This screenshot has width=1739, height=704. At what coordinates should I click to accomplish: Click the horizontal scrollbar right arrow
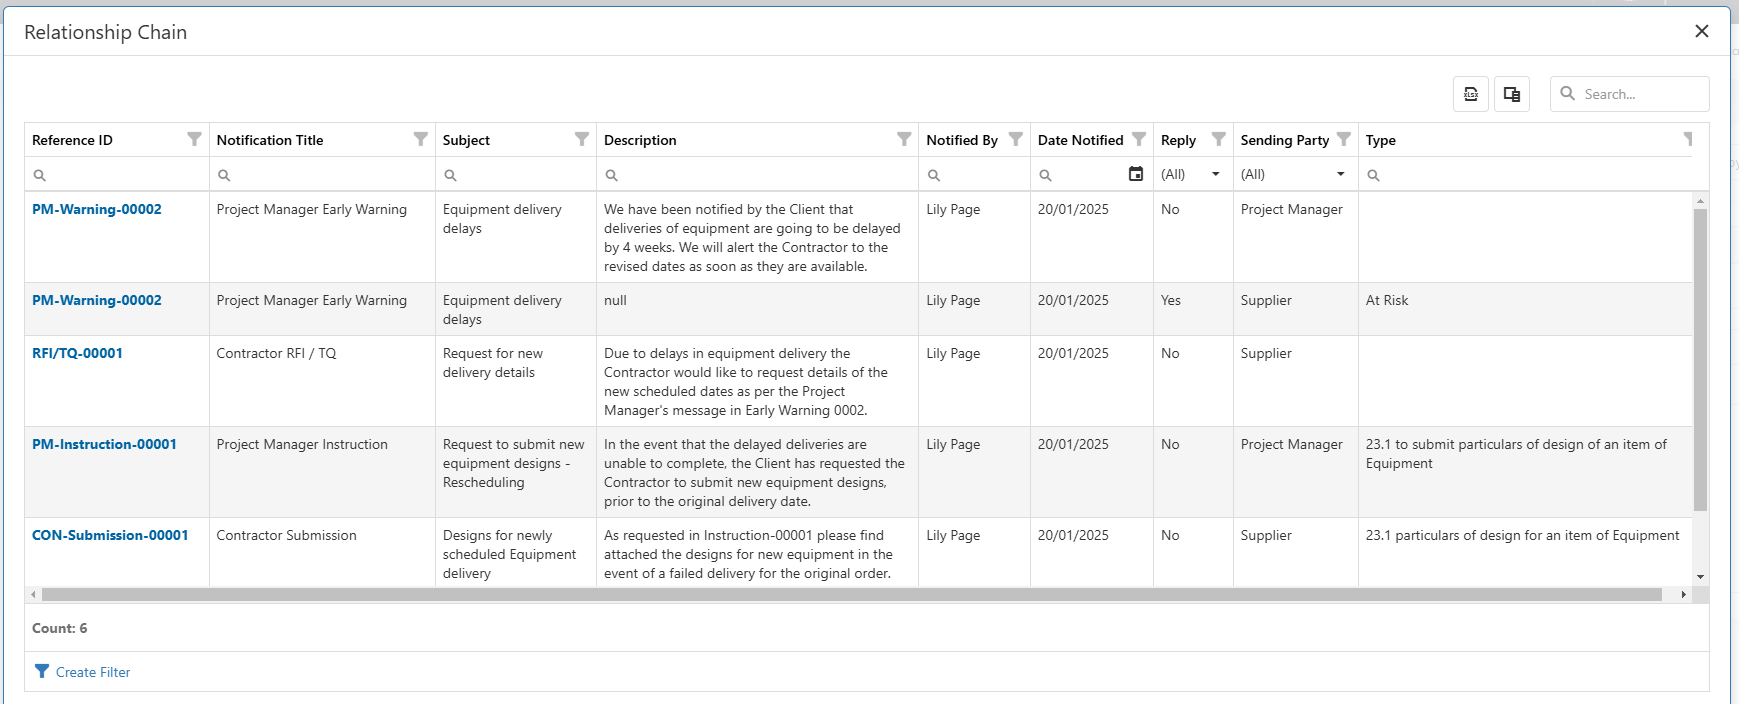tap(1683, 594)
